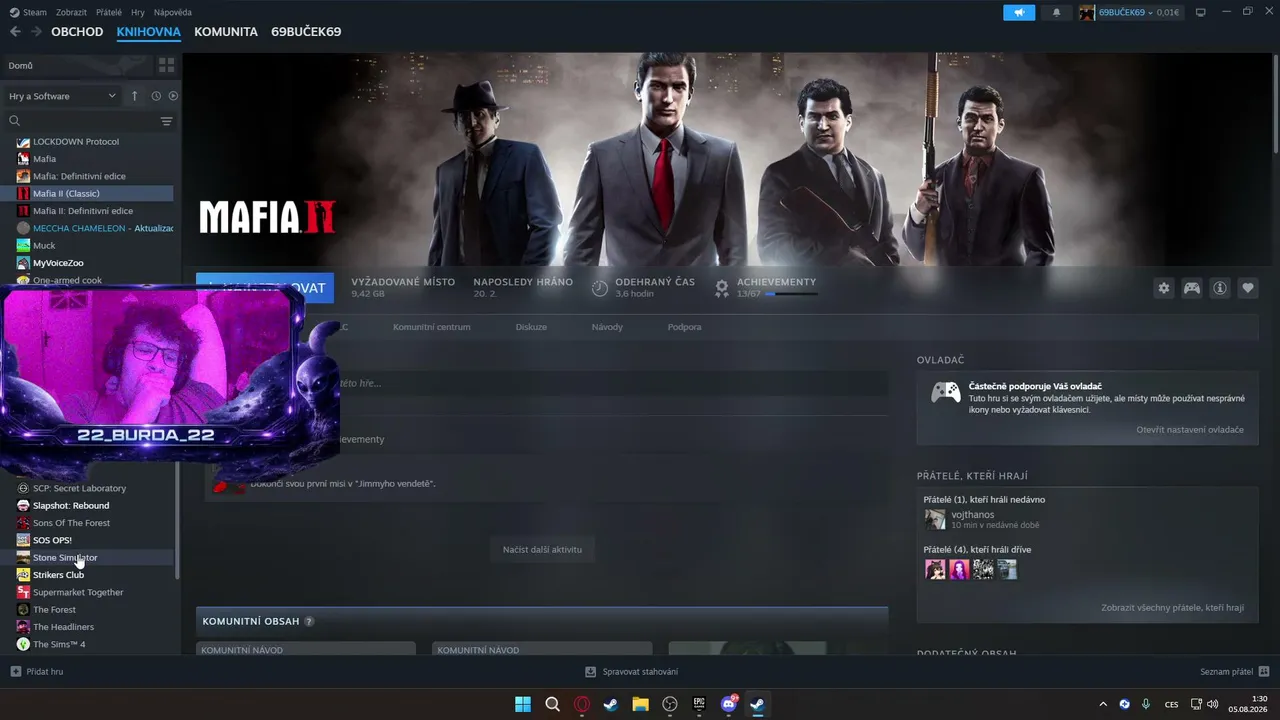Screen dimensions: 1280x720
Task: Open the Hry a Software filter dropdown
Action: tap(62, 96)
